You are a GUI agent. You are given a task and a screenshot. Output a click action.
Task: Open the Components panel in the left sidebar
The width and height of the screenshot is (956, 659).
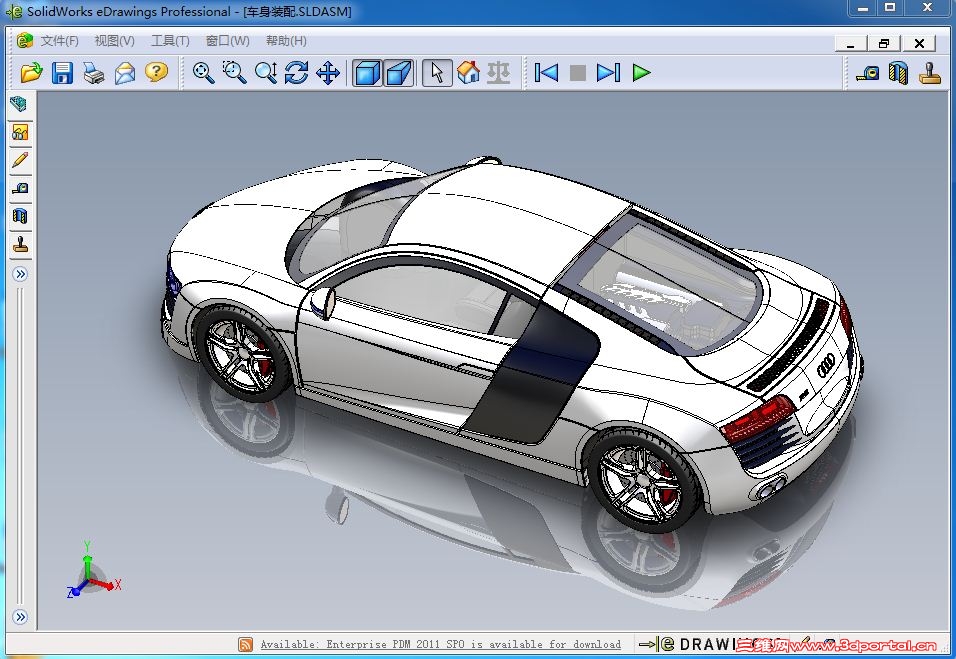[x=20, y=104]
